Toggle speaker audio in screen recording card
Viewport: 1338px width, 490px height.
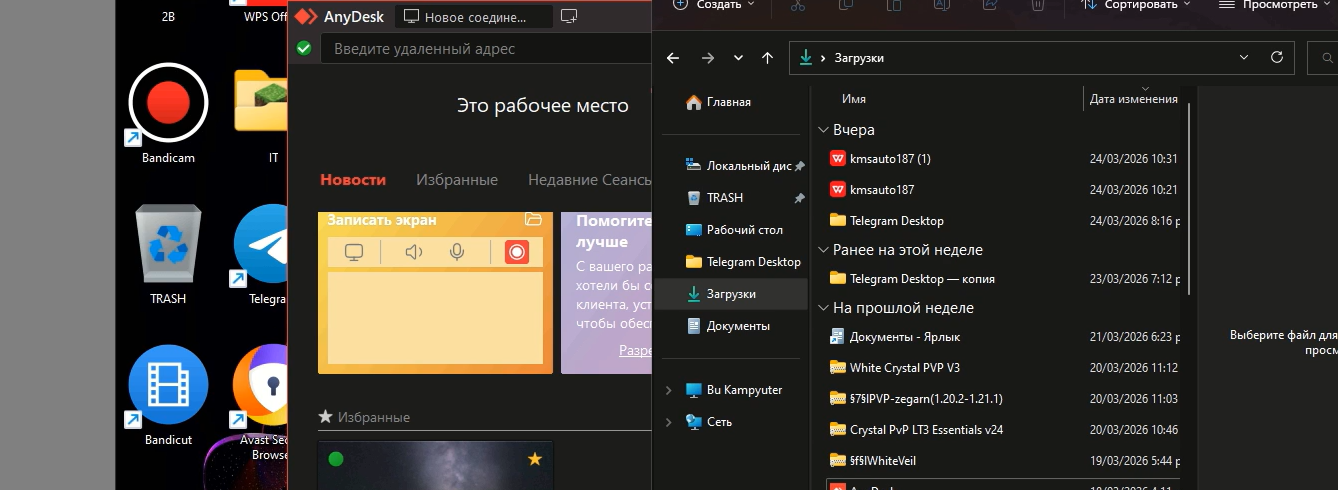[413, 252]
